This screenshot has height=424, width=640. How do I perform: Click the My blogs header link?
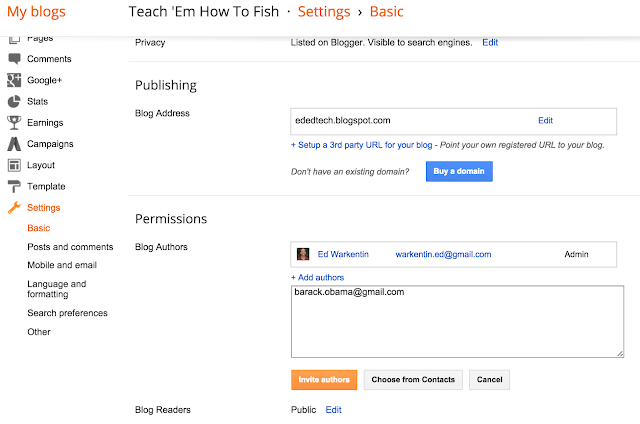tap(36, 12)
